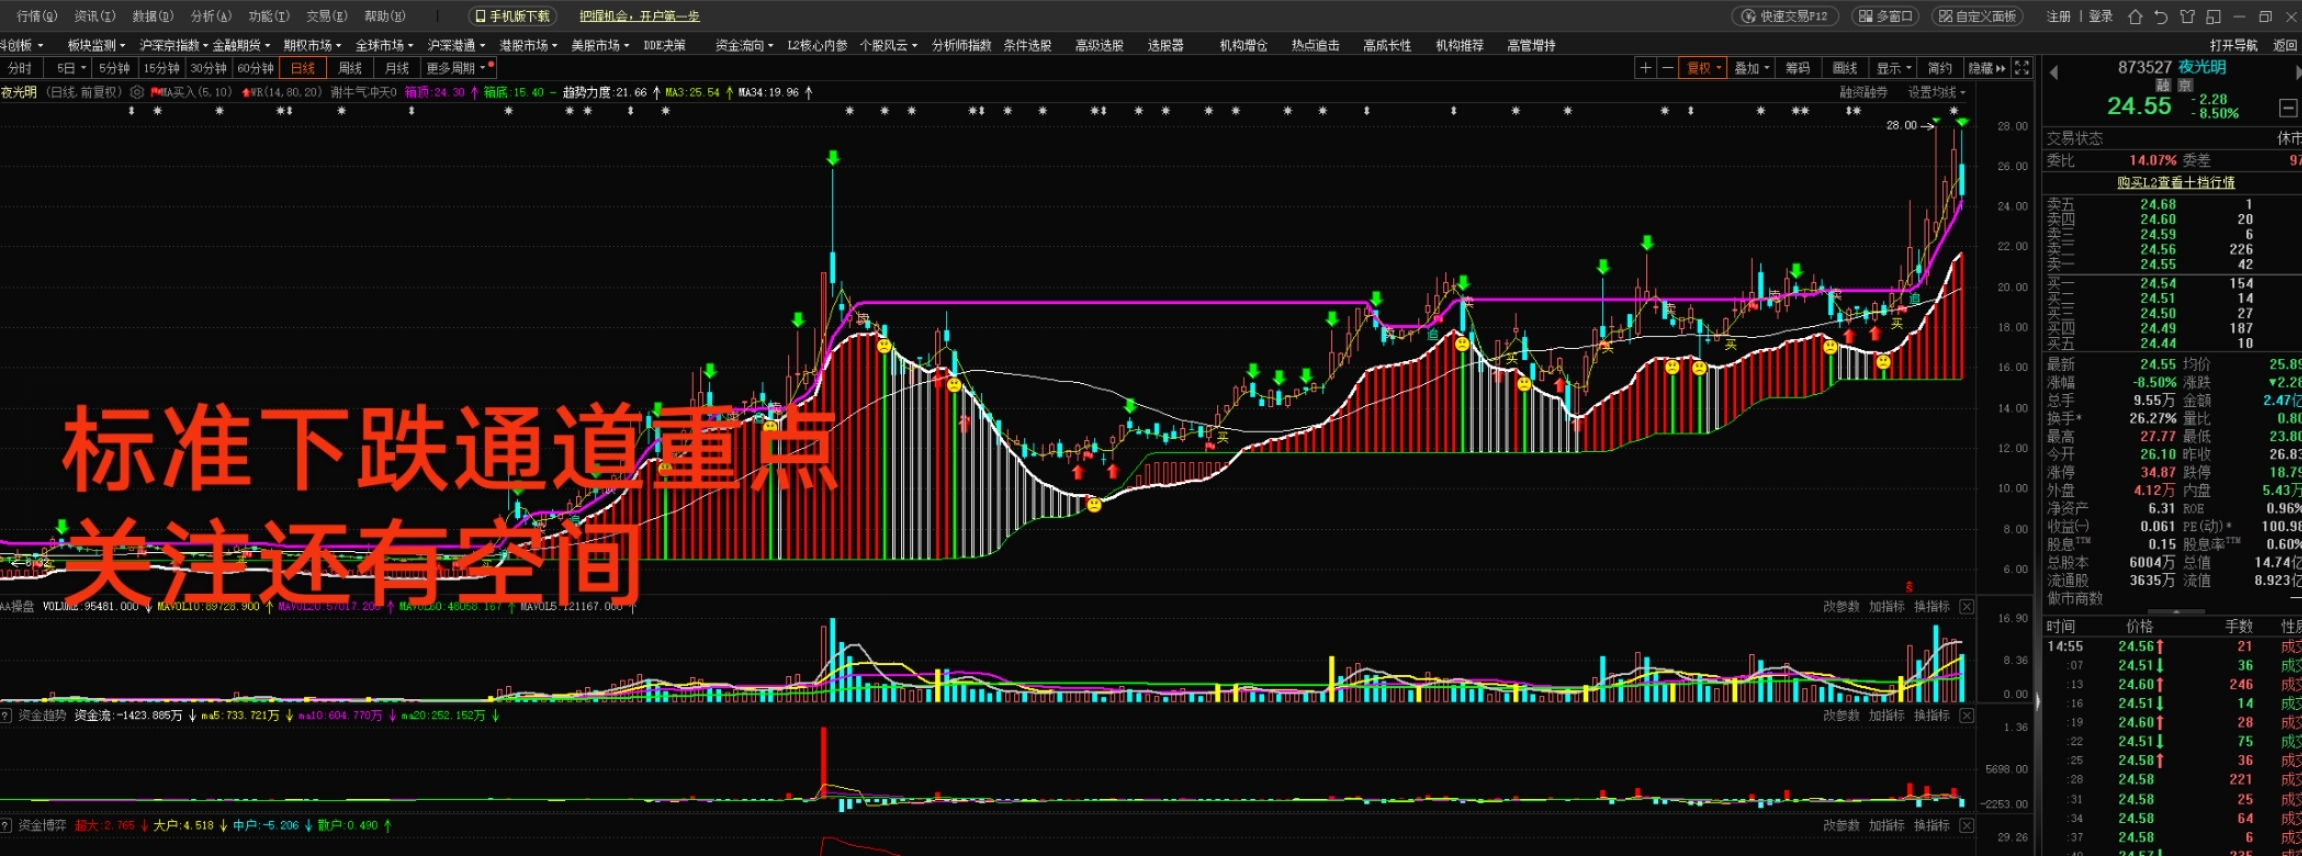Open the 帮助(H) menu

(385, 16)
